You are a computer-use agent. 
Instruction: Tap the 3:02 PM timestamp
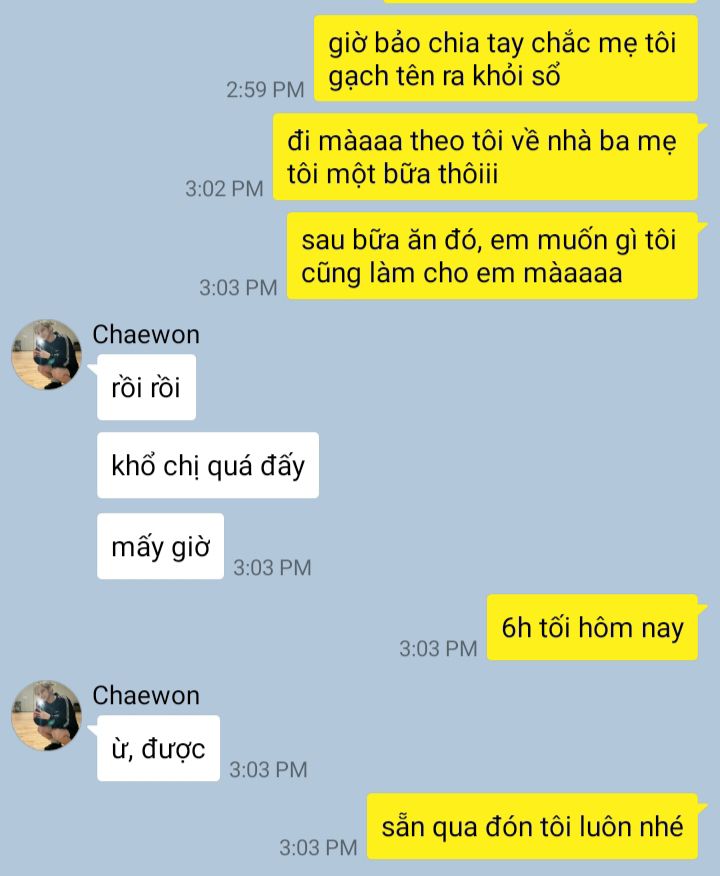pos(224,189)
